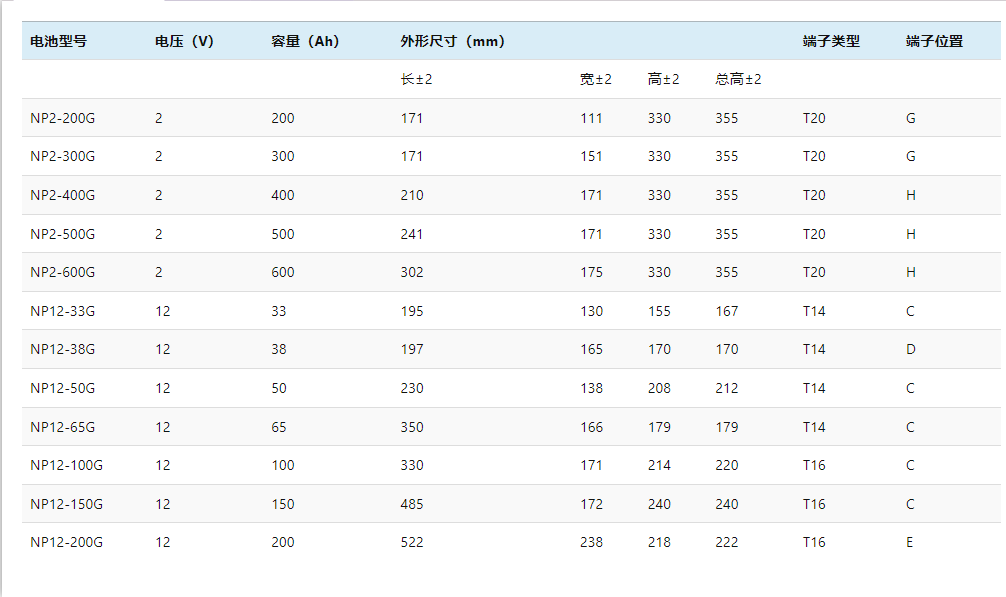The height and width of the screenshot is (597, 1006).
Task: Click capacity 38 in NP12-38G row
Action: coord(278,349)
